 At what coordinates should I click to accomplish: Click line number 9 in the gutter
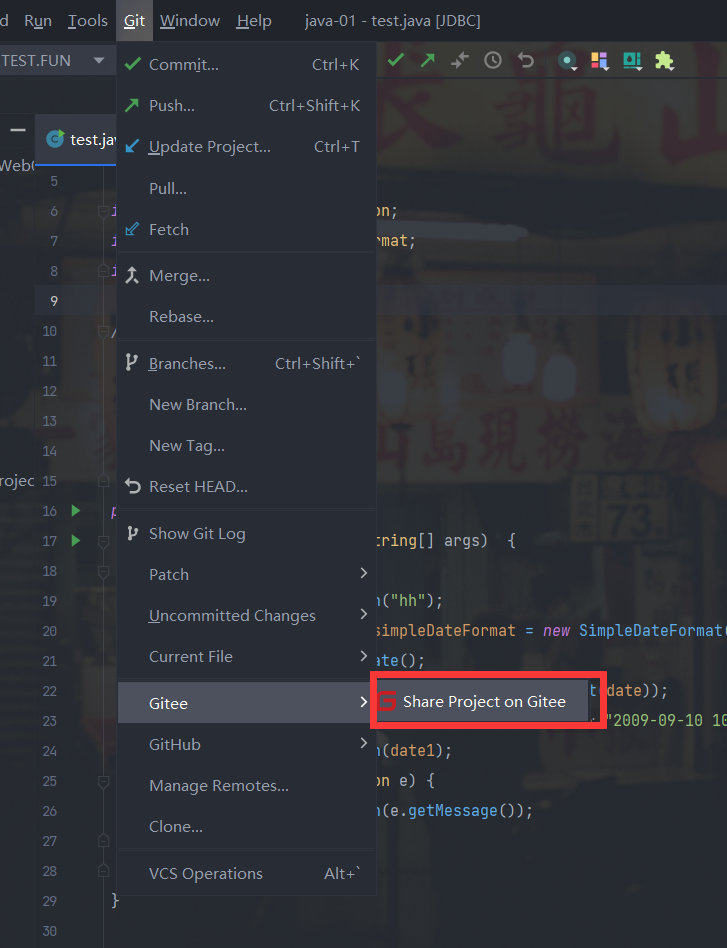[54, 301]
